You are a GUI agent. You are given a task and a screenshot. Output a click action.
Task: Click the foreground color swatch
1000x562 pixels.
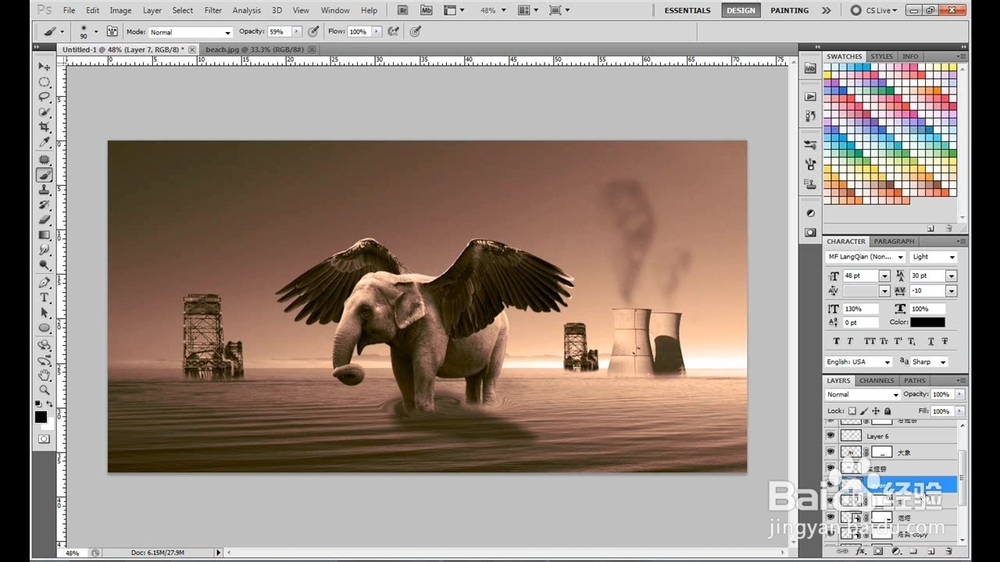(41, 417)
